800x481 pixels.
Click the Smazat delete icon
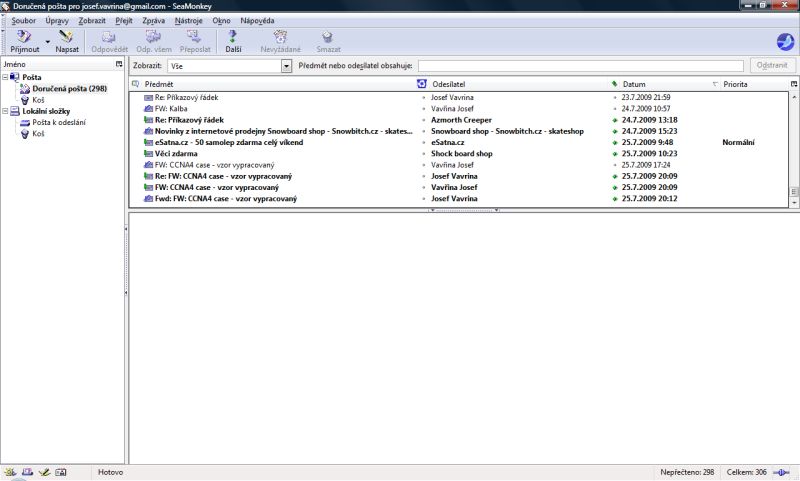pyautogui.click(x=328, y=37)
